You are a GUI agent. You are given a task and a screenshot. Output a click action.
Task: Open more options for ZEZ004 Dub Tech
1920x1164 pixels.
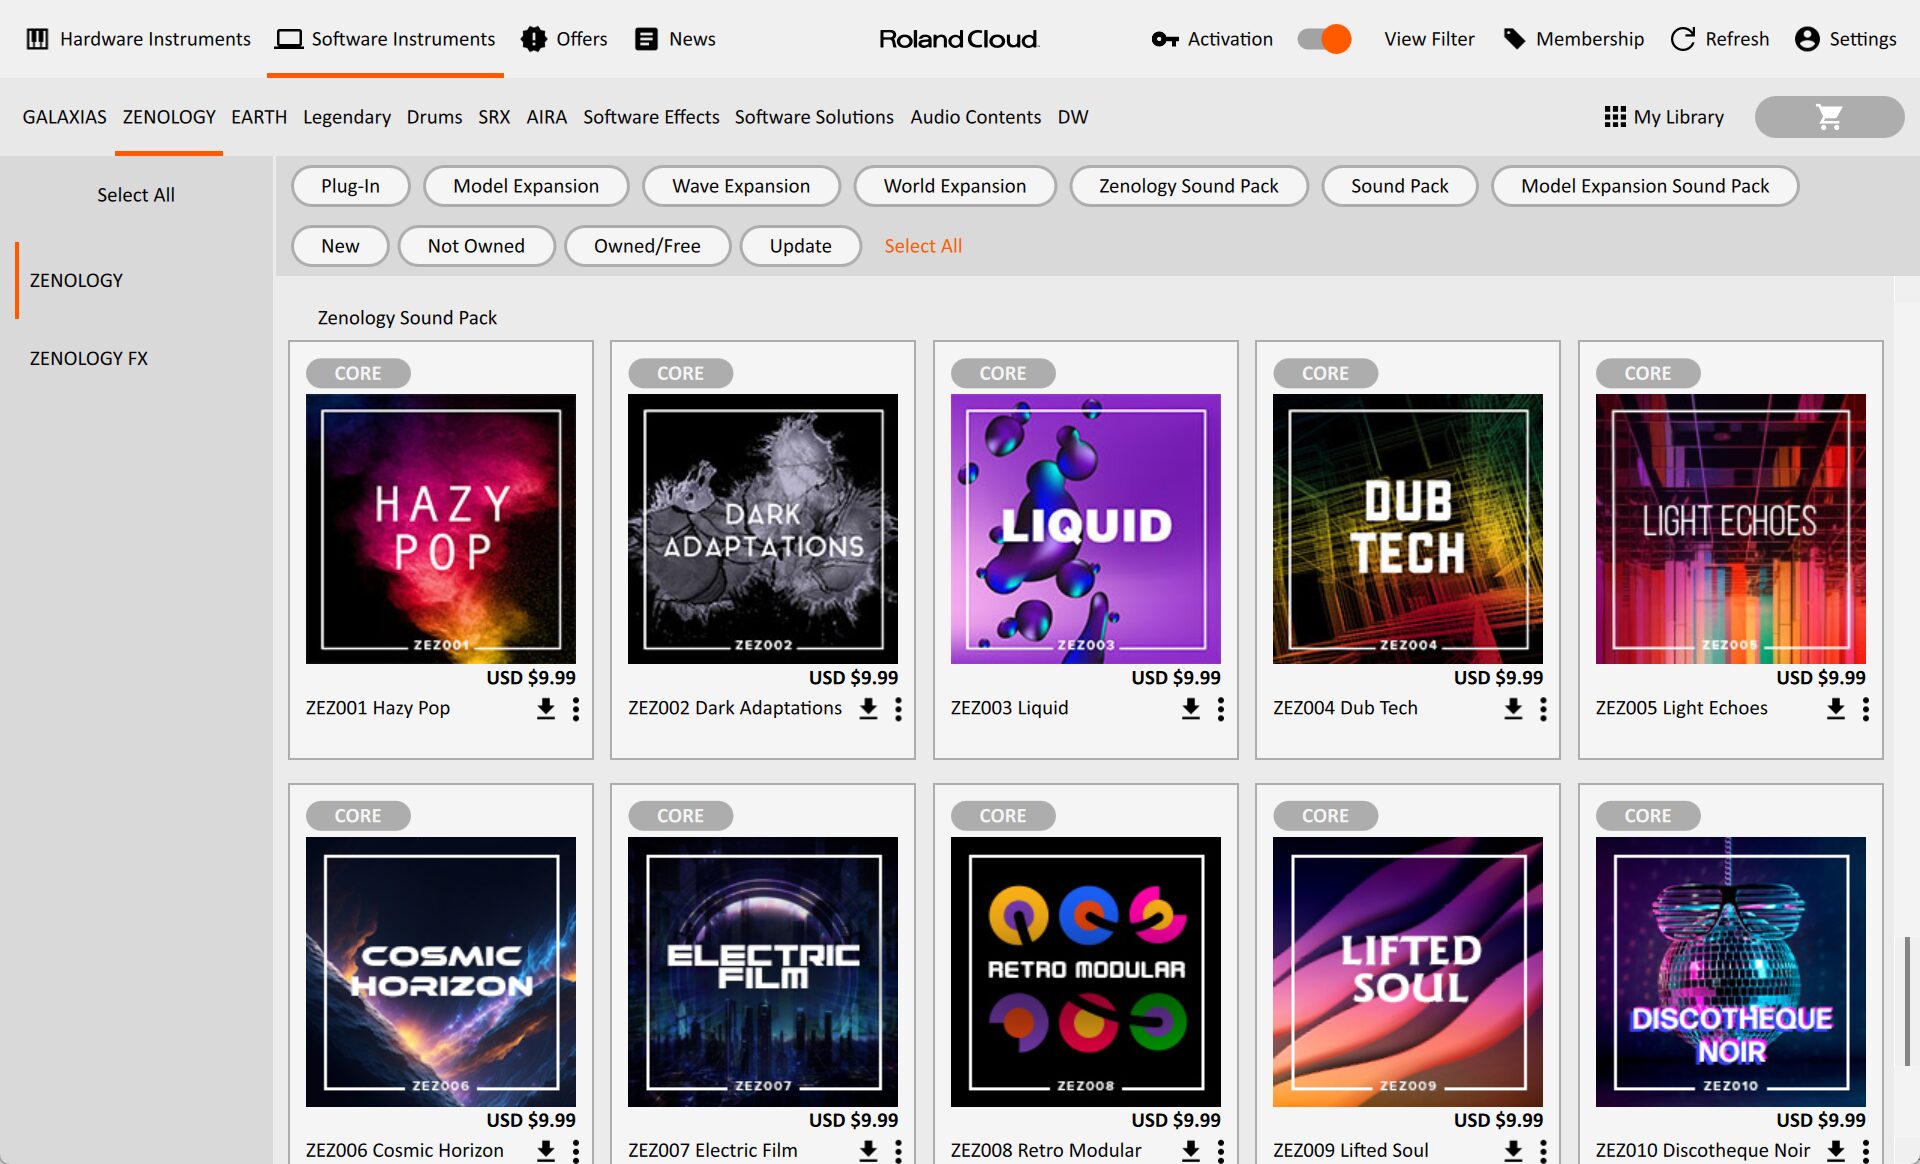[1543, 709]
